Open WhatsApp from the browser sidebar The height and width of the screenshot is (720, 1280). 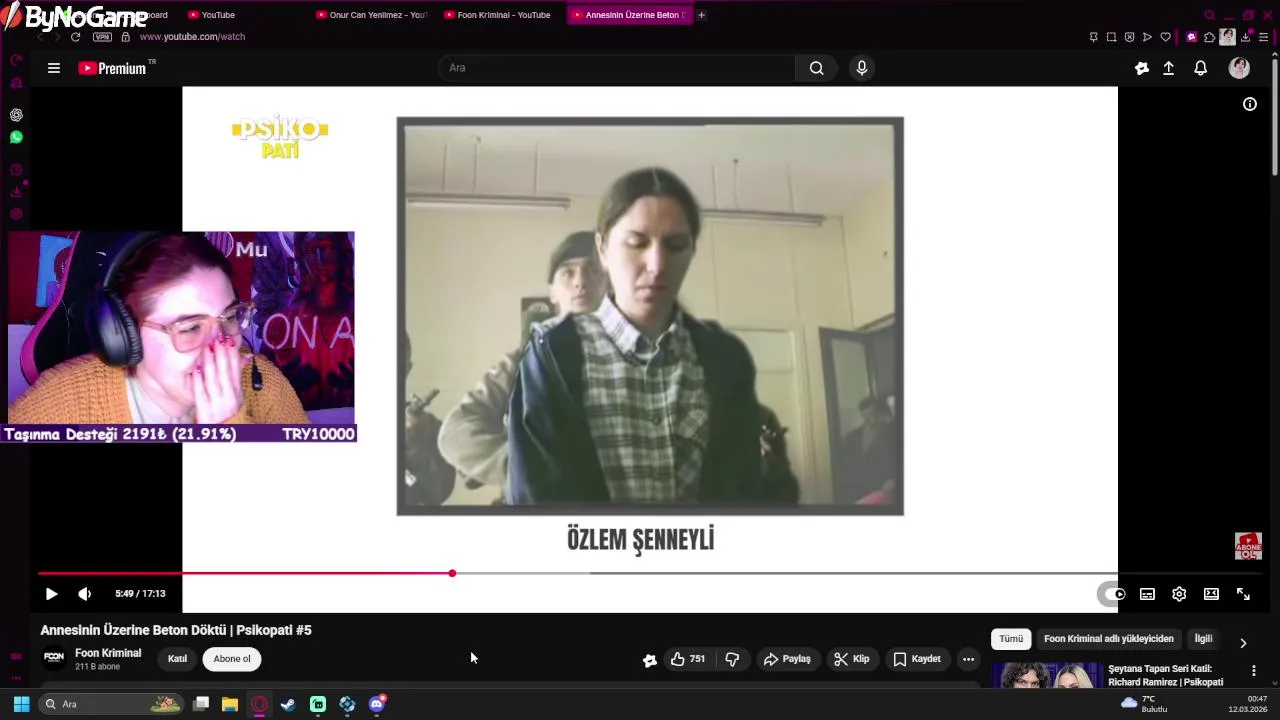coord(16,137)
